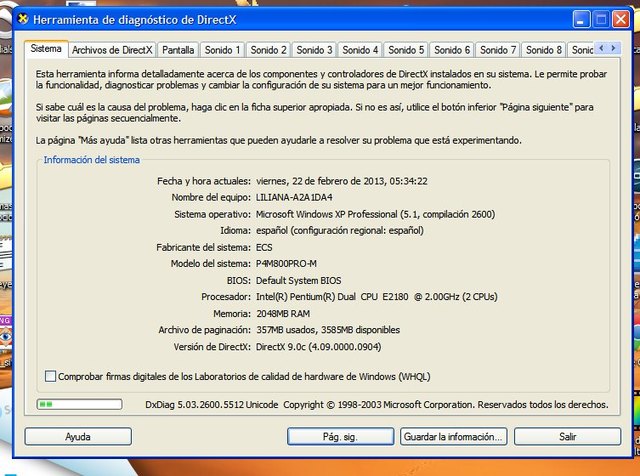Switch to the Sonido 5 tab
Image resolution: width=640 pixels, height=476 pixels.
pos(406,50)
